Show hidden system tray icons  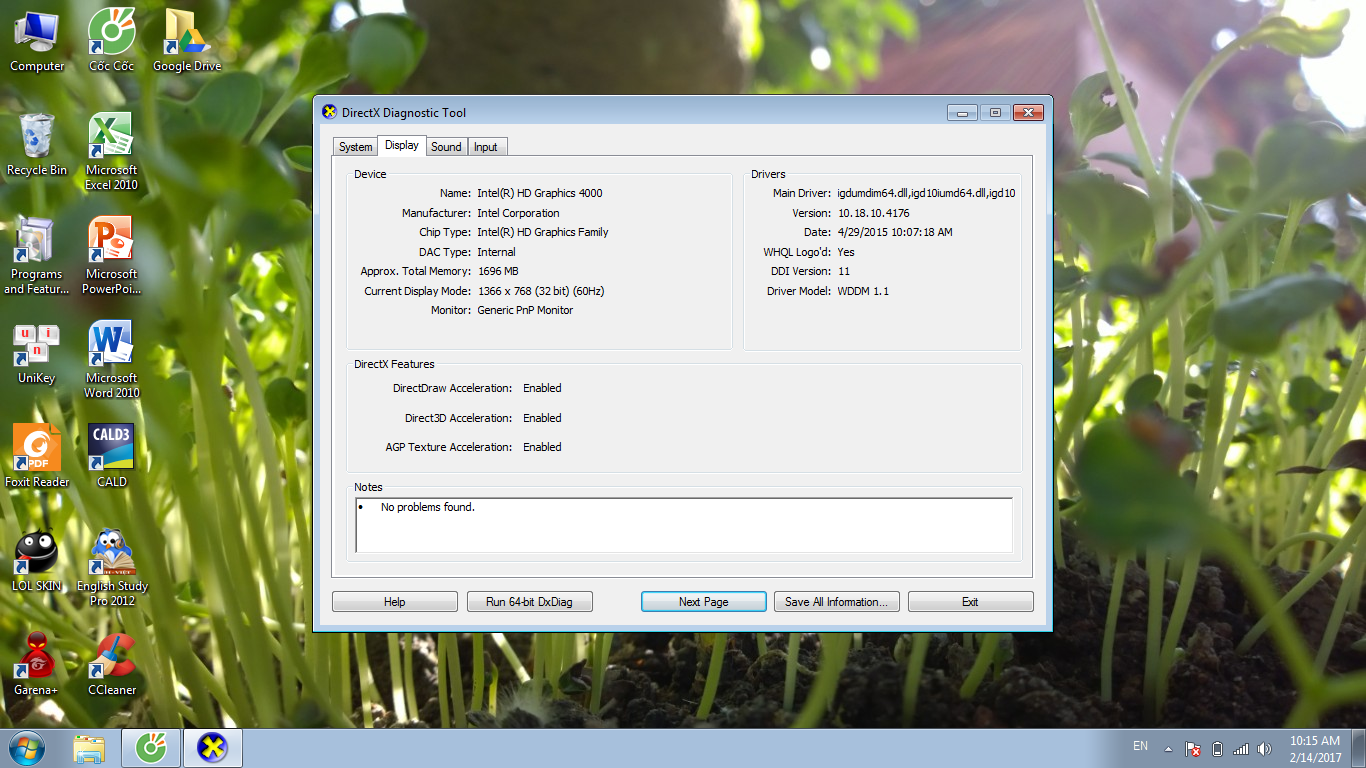[1167, 748]
